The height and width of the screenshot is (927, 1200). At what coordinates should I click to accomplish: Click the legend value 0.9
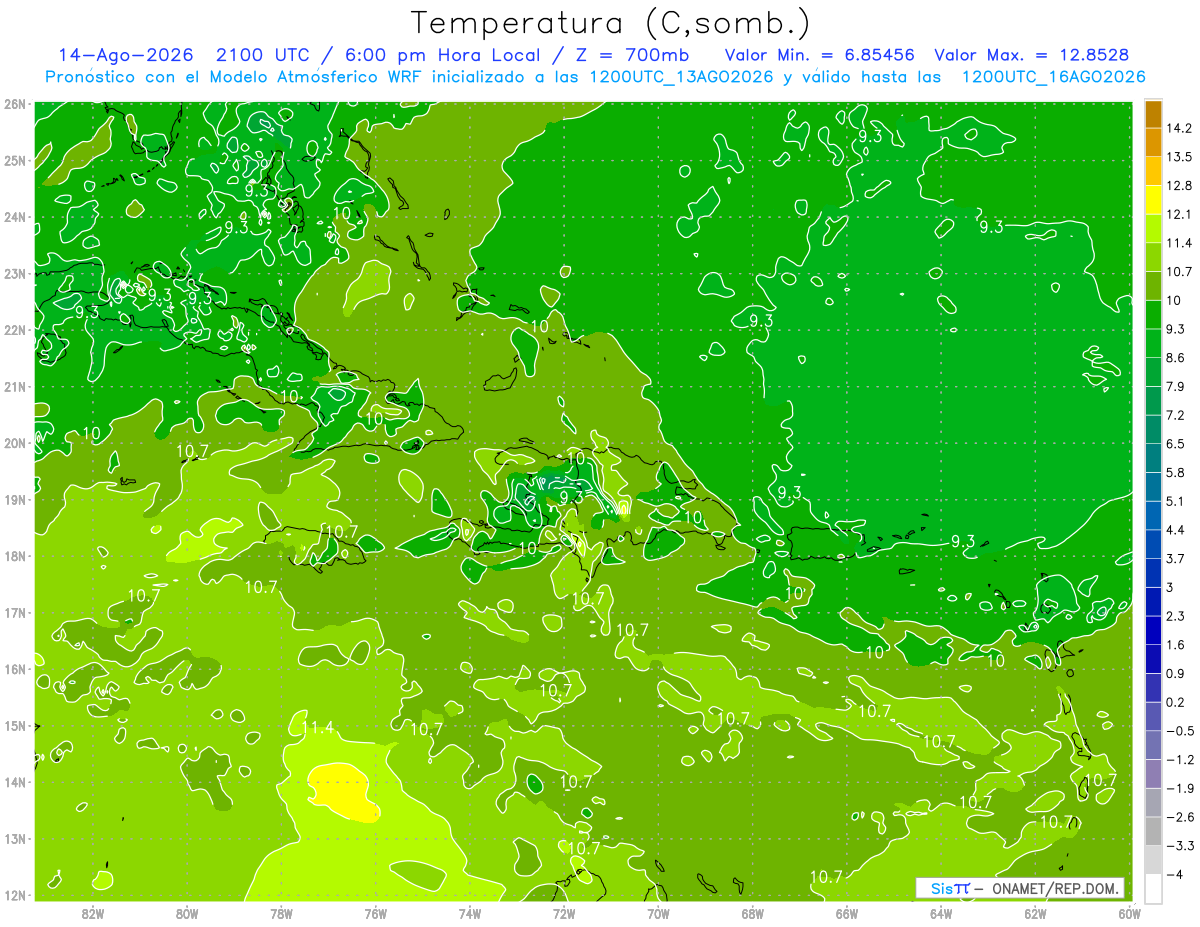click(1176, 674)
